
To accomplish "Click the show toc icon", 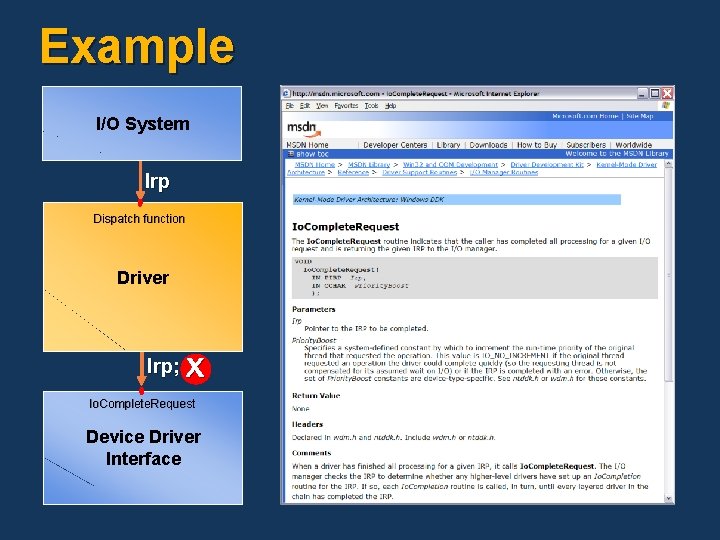I will tap(291, 154).
